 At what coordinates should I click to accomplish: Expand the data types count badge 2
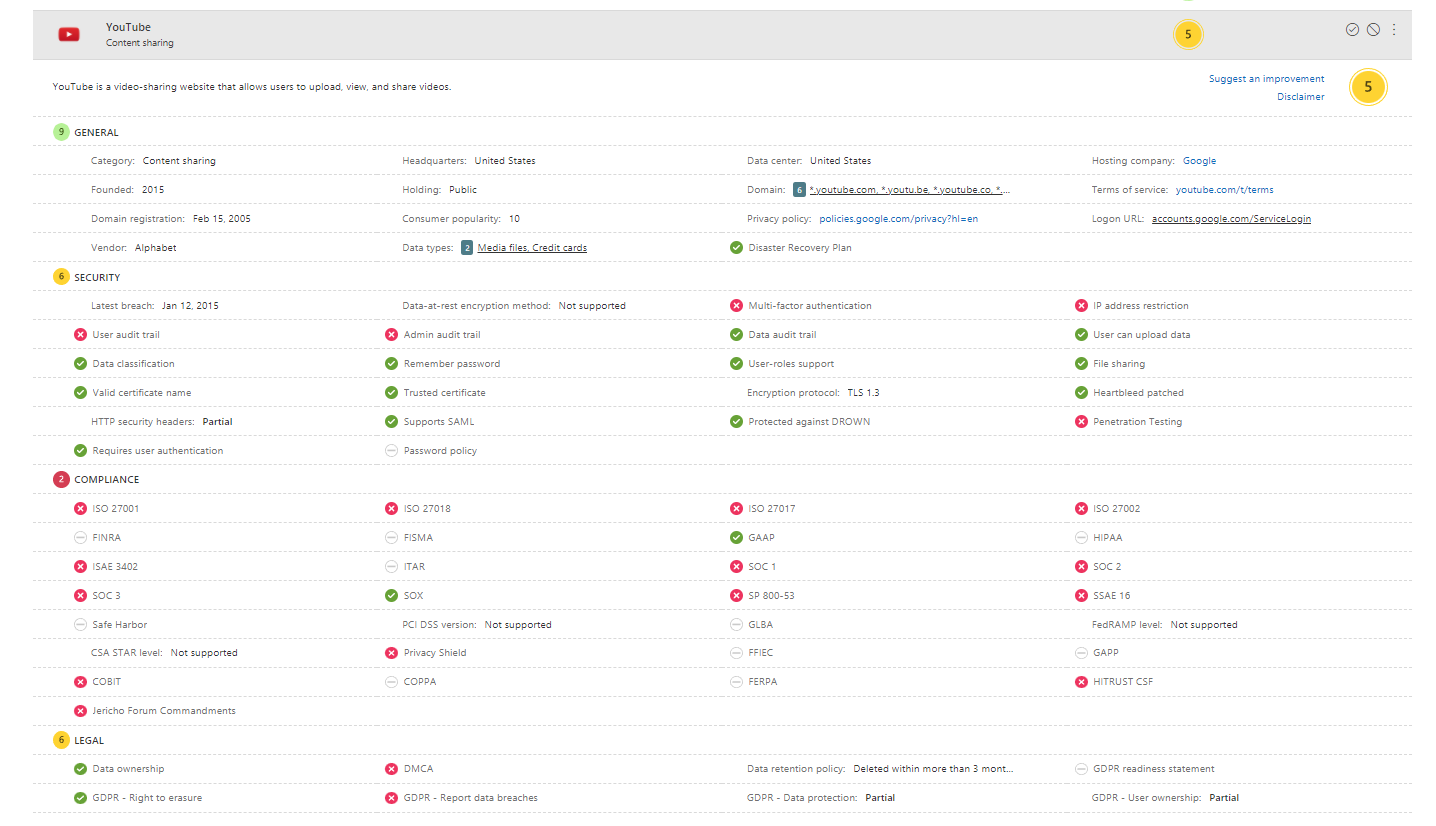(x=467, y=248)
